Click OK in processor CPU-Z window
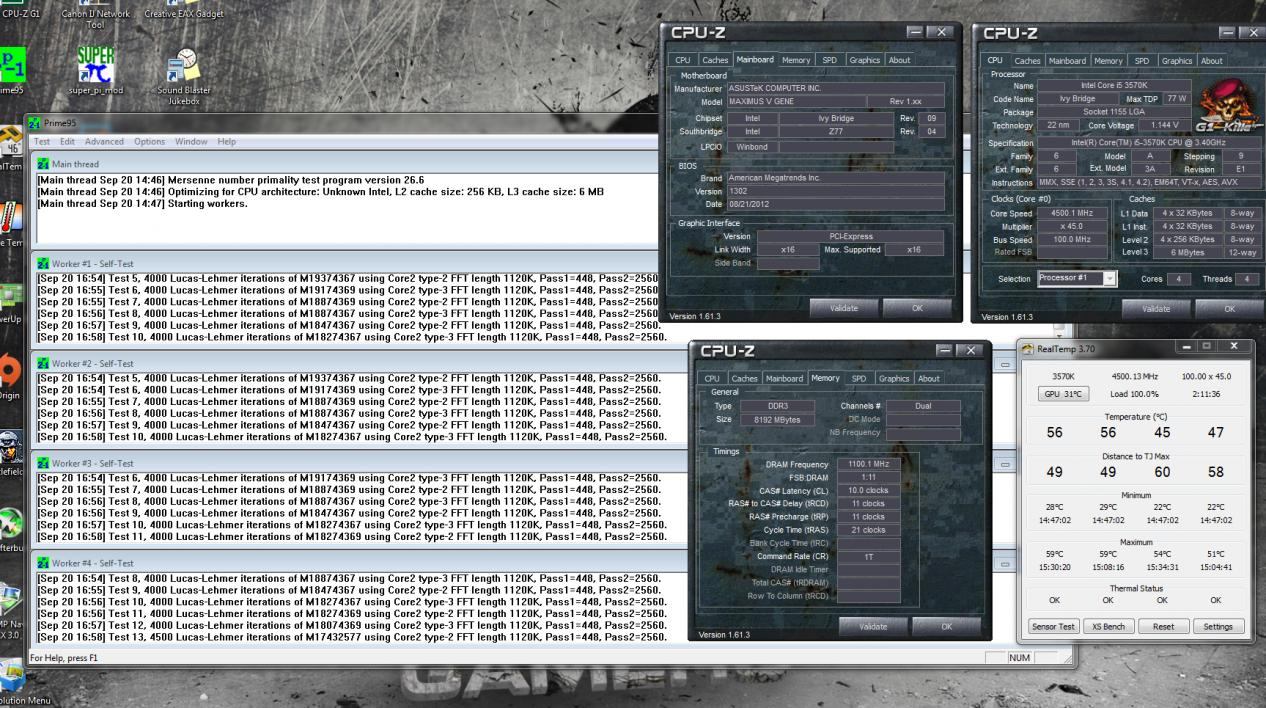Screen dimensions: 1266x708 click(1229, 308)
